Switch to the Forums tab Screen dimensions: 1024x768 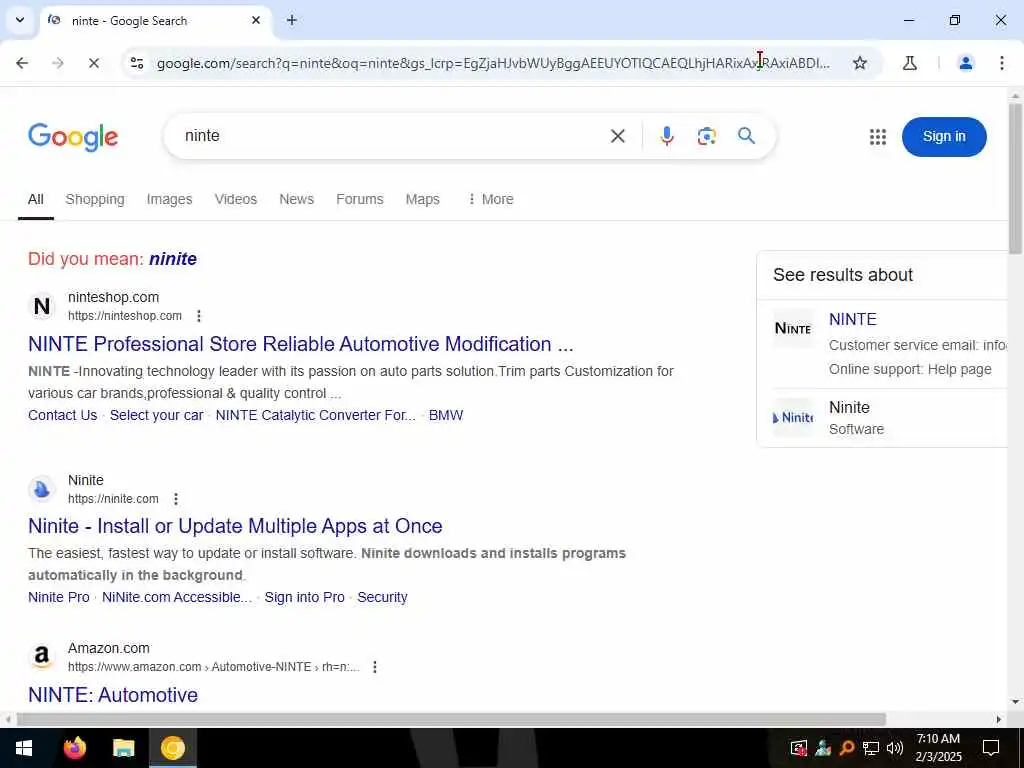pos(360,199)
